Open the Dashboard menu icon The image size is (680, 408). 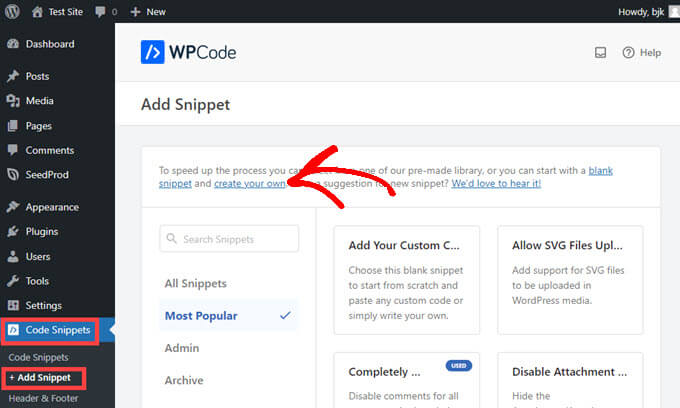click(13, 44)
